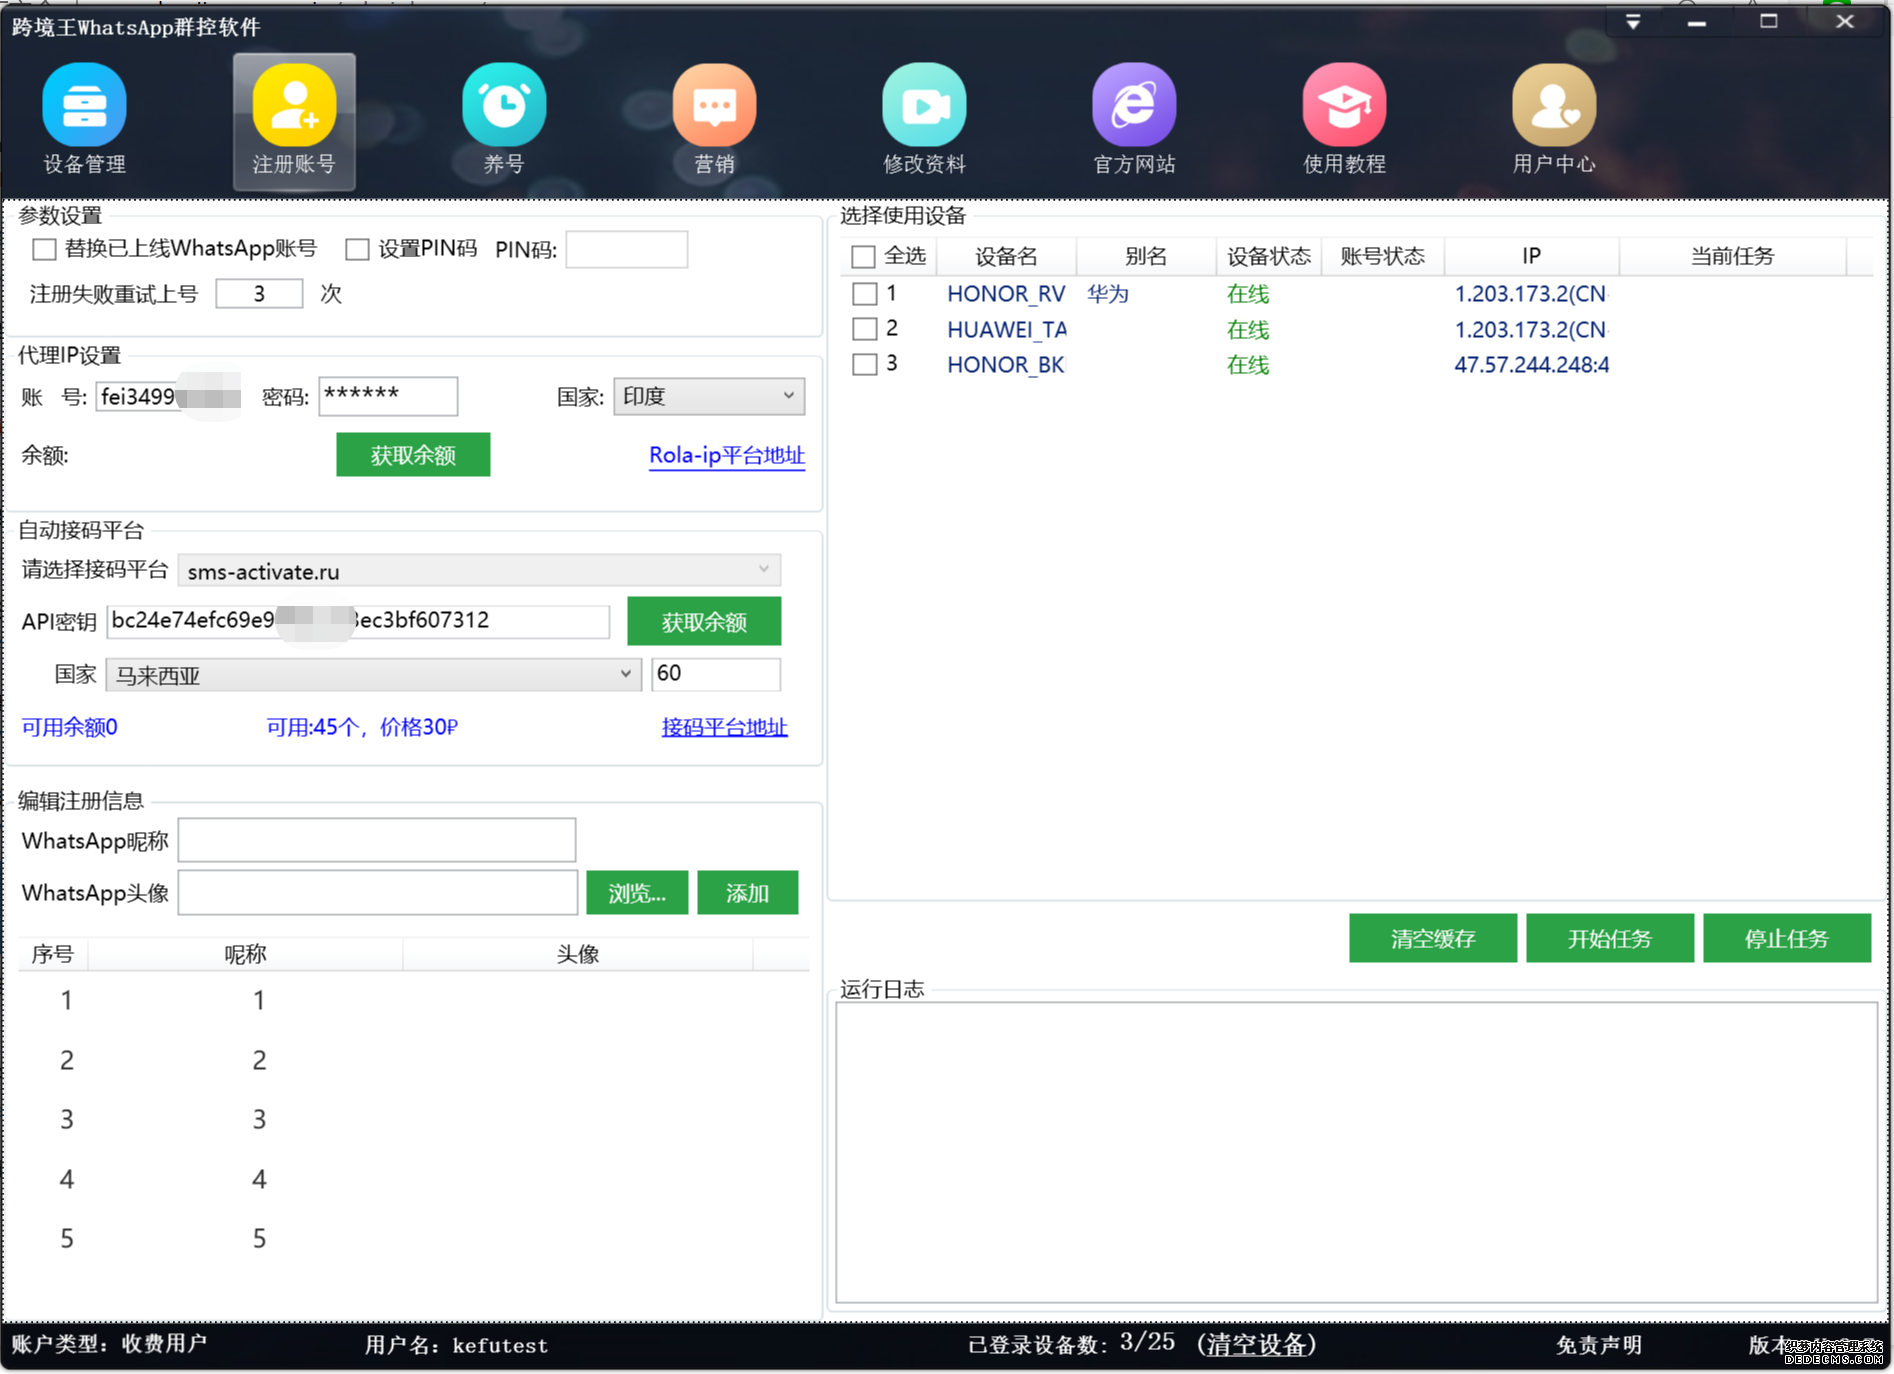Click the 添加 add button
This screenshot has width=1894, height=1374.
point(748,893)
